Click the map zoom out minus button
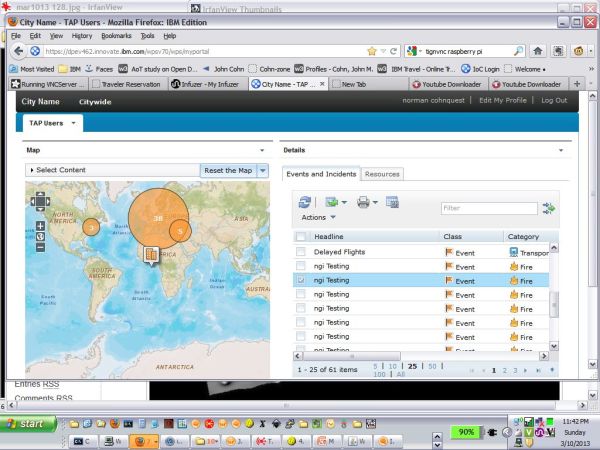600x450 pixels. pos(41,247)
